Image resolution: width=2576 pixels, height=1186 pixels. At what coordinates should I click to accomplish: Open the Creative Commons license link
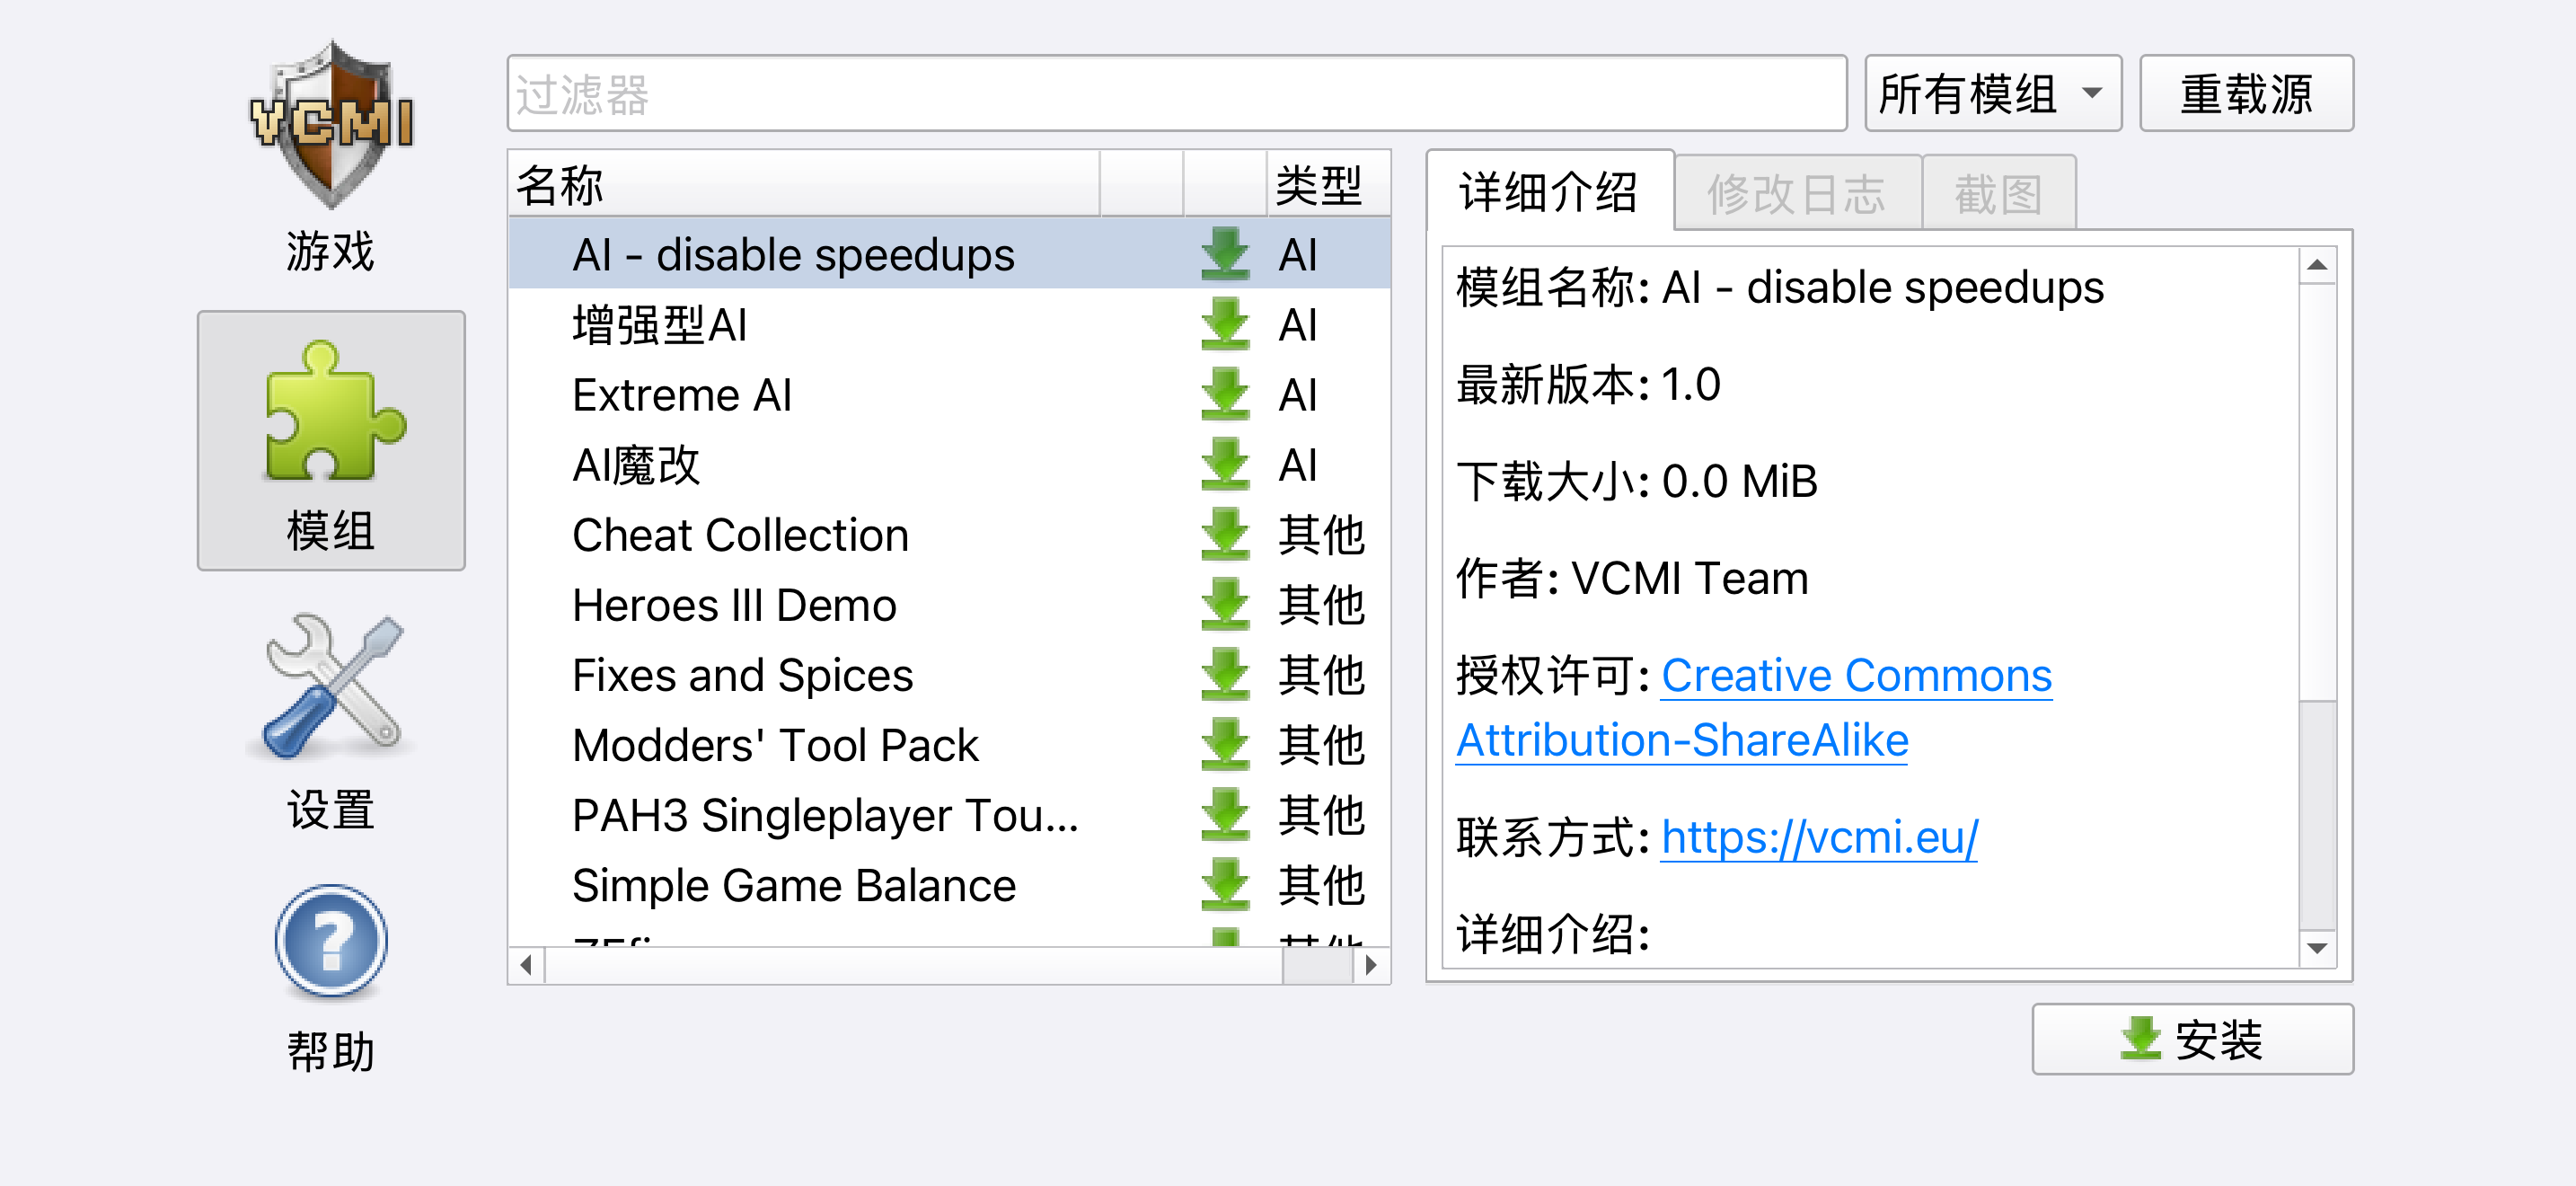(x=1855, y=676)
